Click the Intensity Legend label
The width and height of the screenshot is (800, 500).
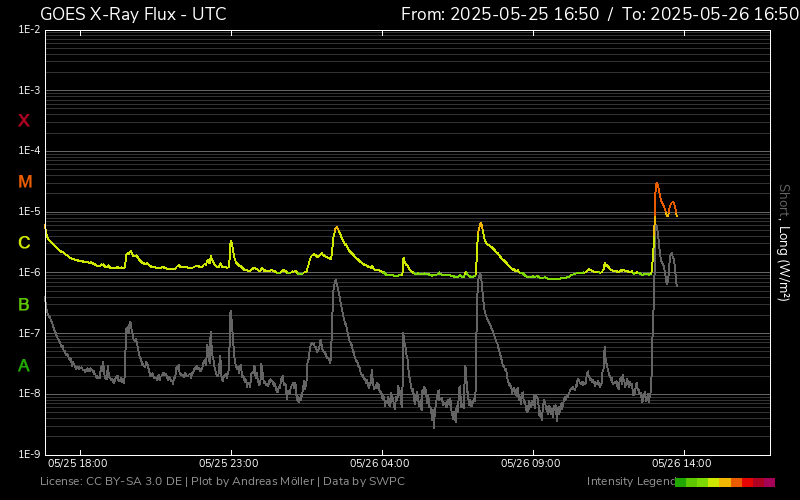coord(631,482)
